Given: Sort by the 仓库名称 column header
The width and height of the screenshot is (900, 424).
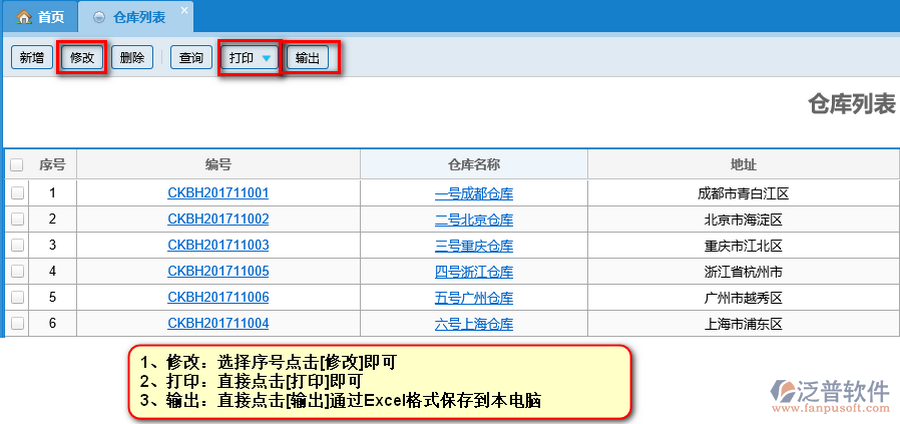Looking at the screenshot, I should tap(474, 165).
